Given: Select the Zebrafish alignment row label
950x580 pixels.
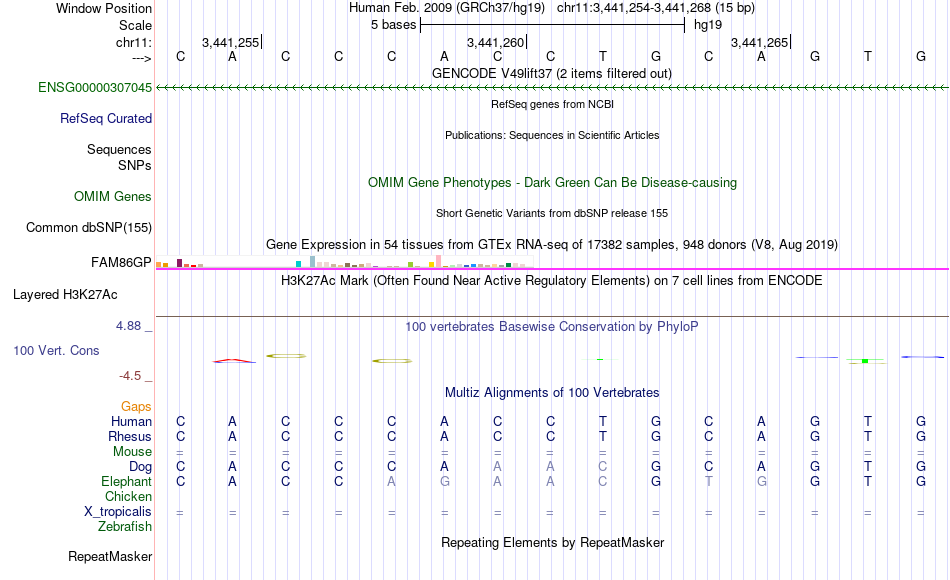Looking at the screenshot, I should [x=125, y=527].
